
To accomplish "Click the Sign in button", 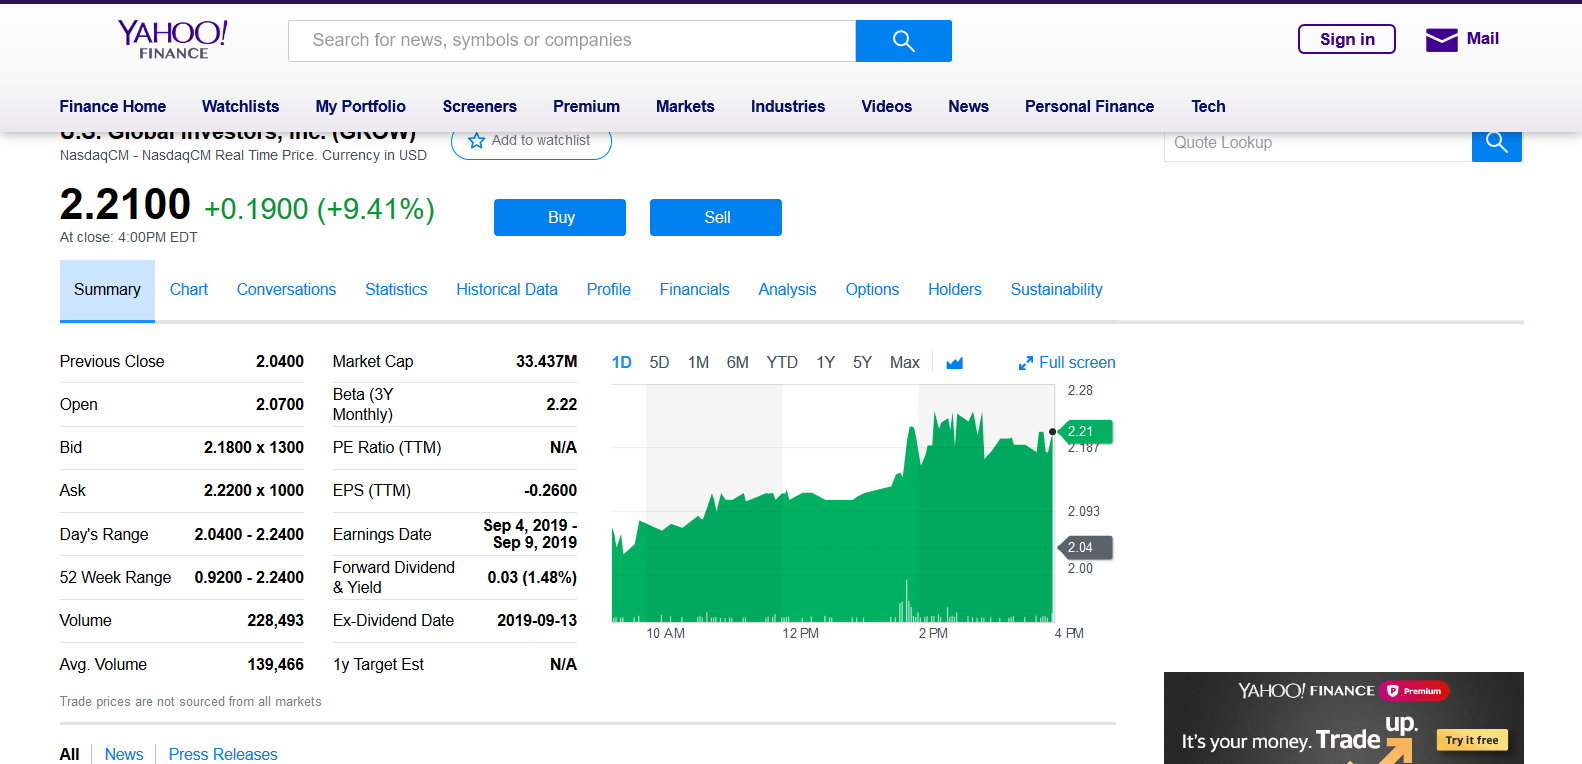I will click(x=1346, y=39).
